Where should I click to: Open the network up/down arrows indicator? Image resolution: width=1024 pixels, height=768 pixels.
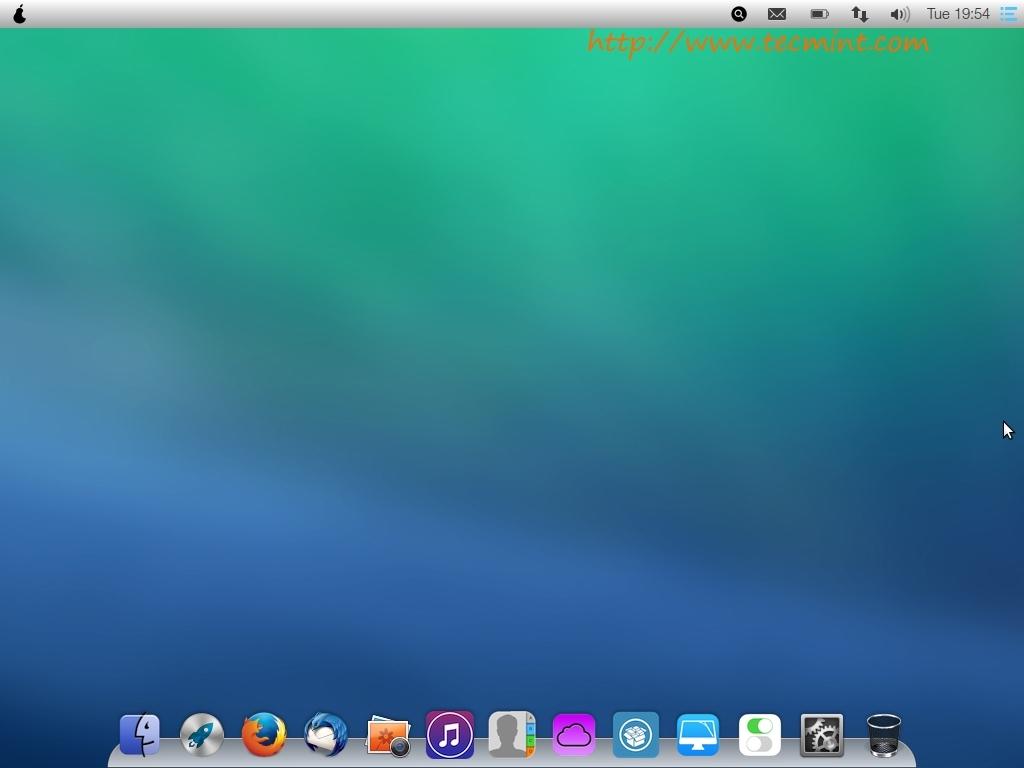pyautogui.click(x=859, y=14)
